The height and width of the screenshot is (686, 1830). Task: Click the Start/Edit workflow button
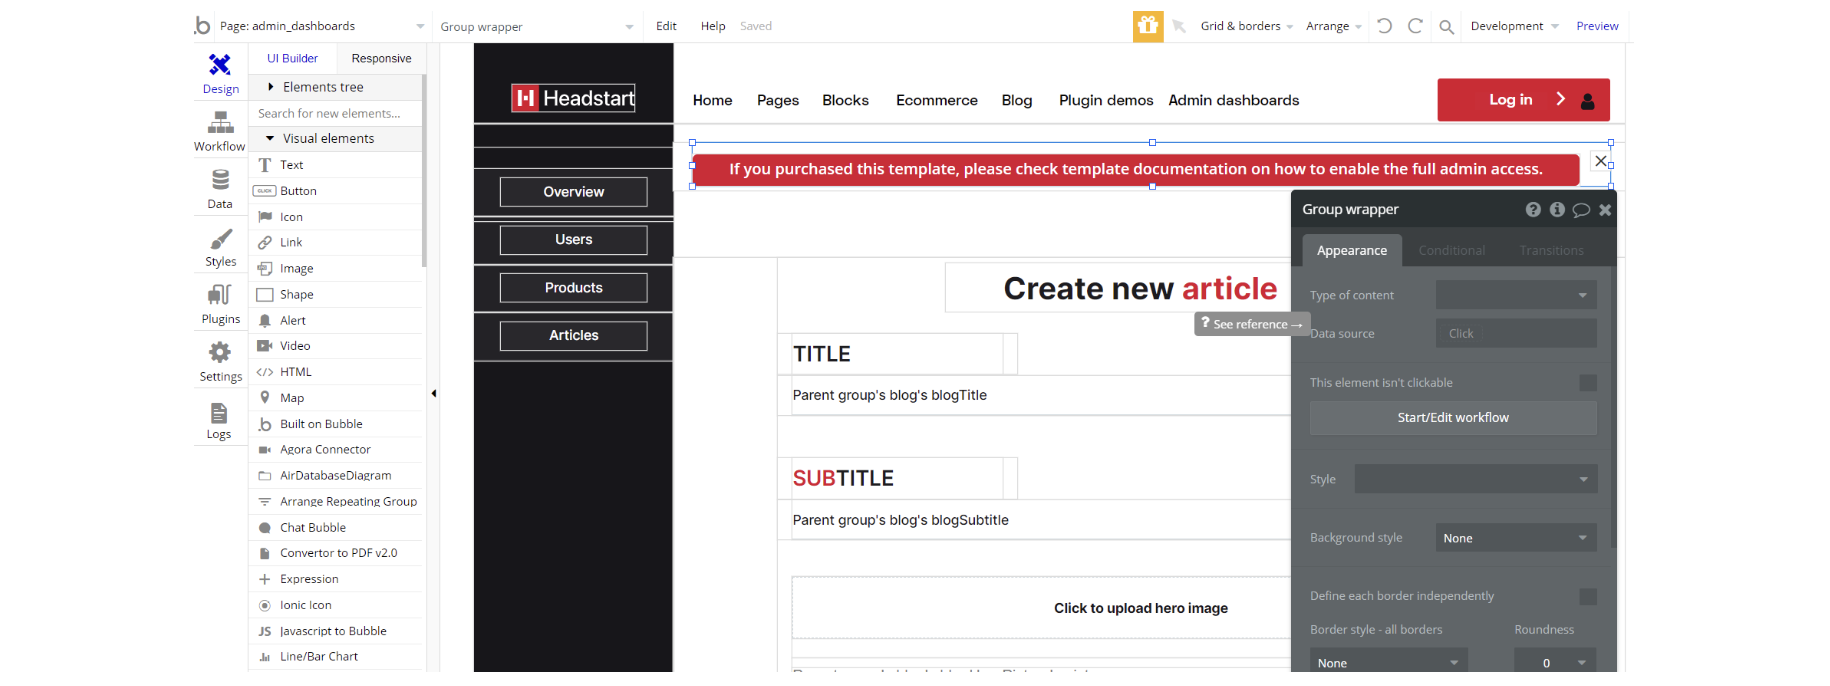(x=1452, y=418)
